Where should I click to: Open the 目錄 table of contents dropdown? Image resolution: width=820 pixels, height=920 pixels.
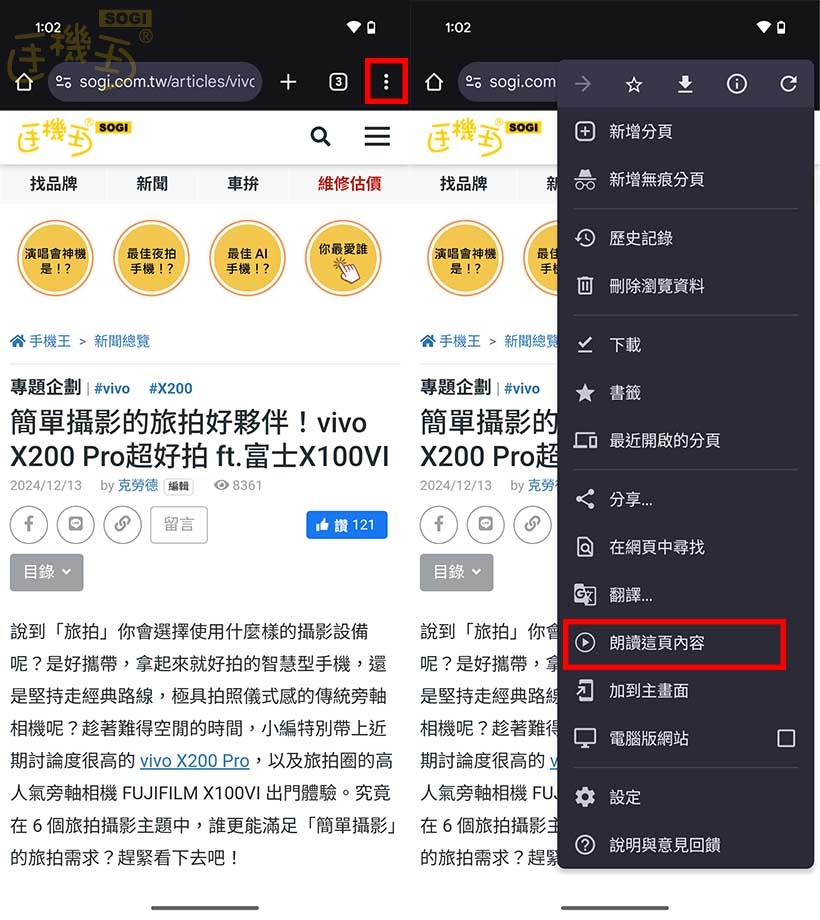pyautogui.click(x=46, y=572)
